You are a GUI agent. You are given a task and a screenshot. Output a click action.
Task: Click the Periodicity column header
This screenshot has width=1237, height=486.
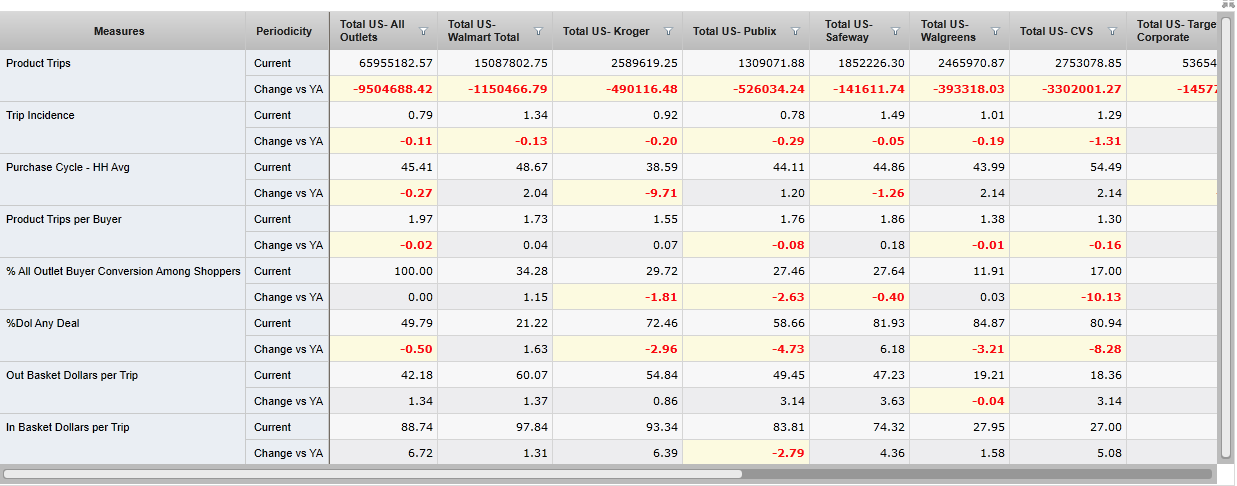pos(284,31)
